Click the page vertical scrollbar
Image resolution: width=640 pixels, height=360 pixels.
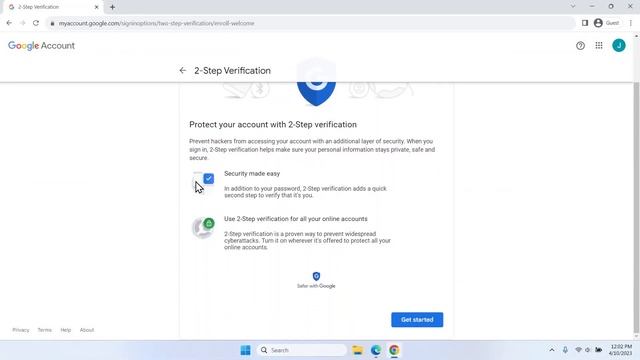coord(636,207)
